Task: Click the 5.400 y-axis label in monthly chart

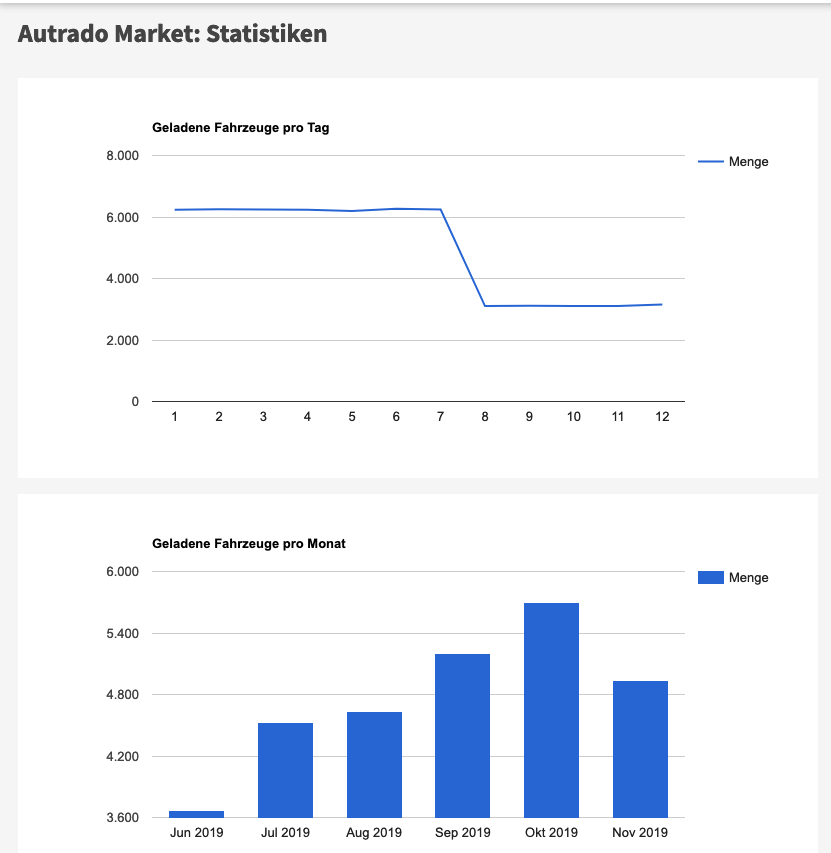Action: click(122, 634)
